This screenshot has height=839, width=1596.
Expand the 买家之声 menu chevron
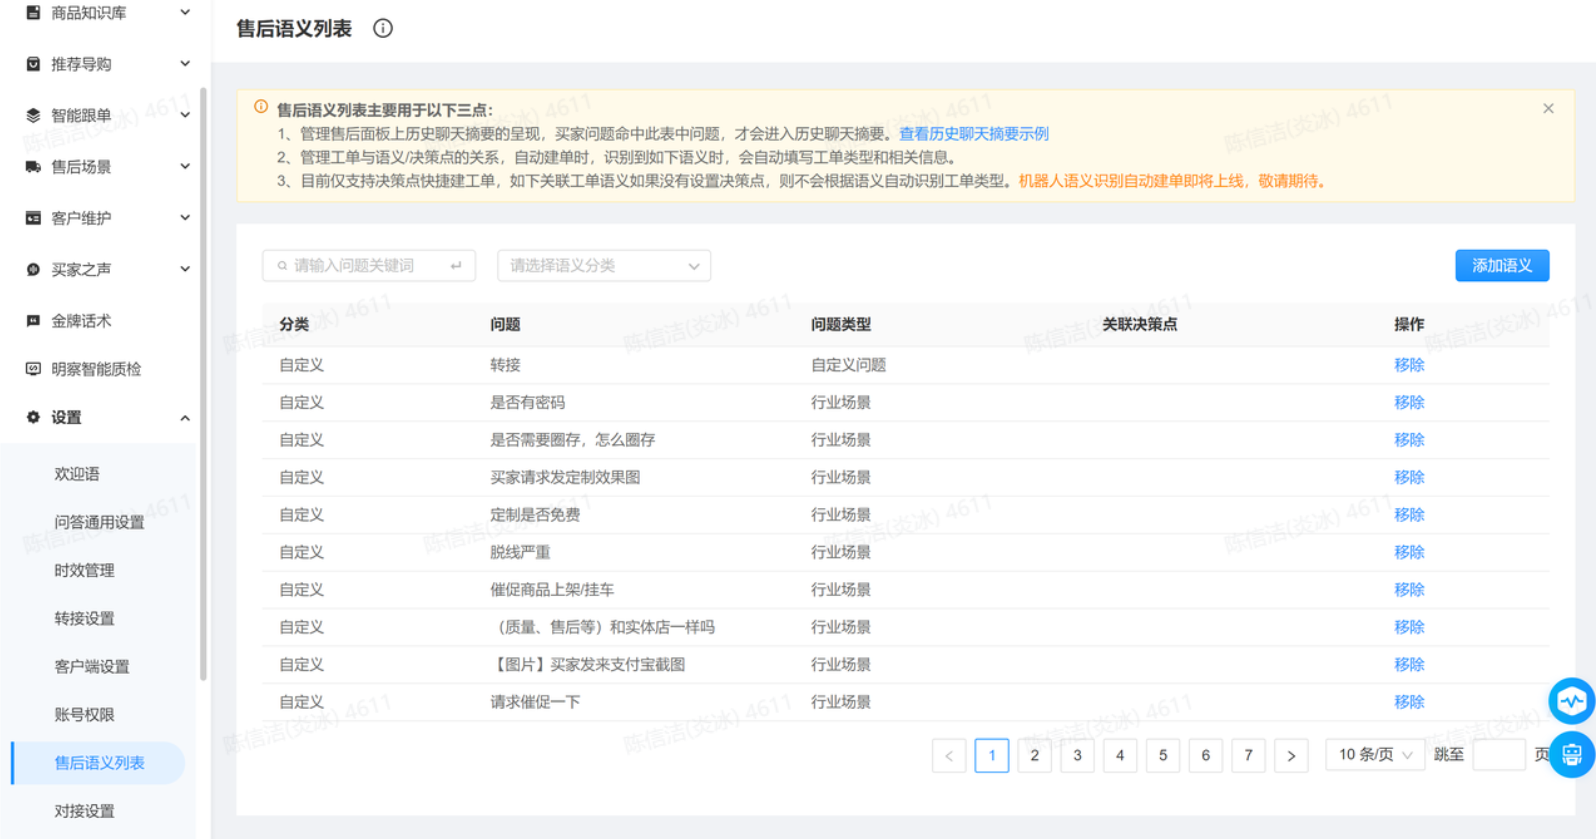[185, 268]
